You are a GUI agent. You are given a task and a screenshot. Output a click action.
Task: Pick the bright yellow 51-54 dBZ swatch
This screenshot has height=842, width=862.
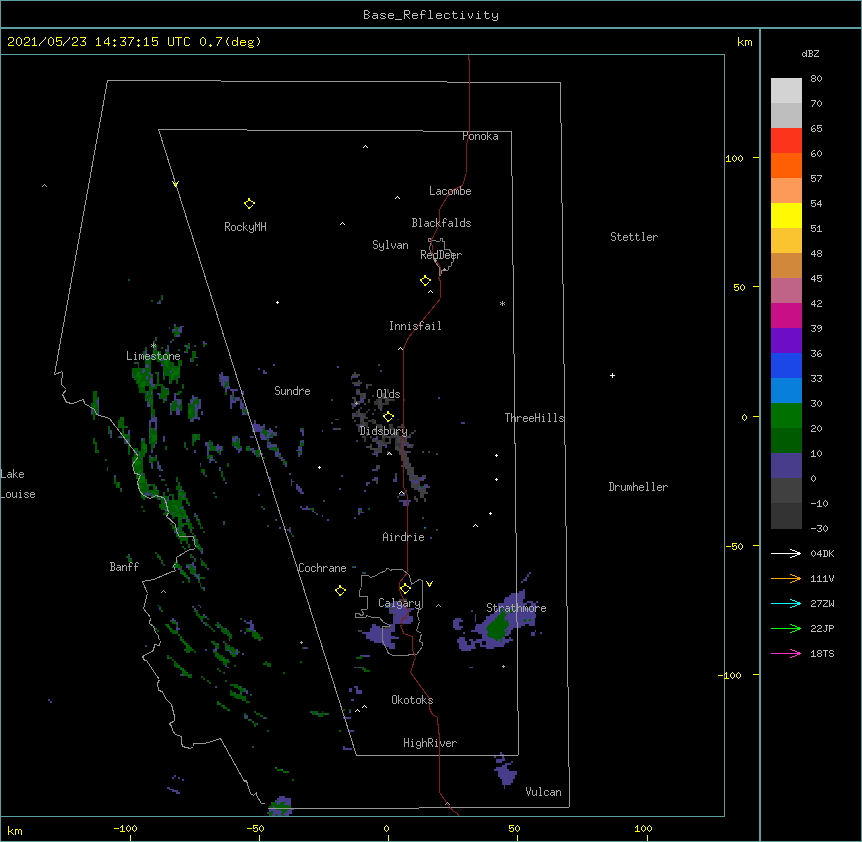point(786,215)
